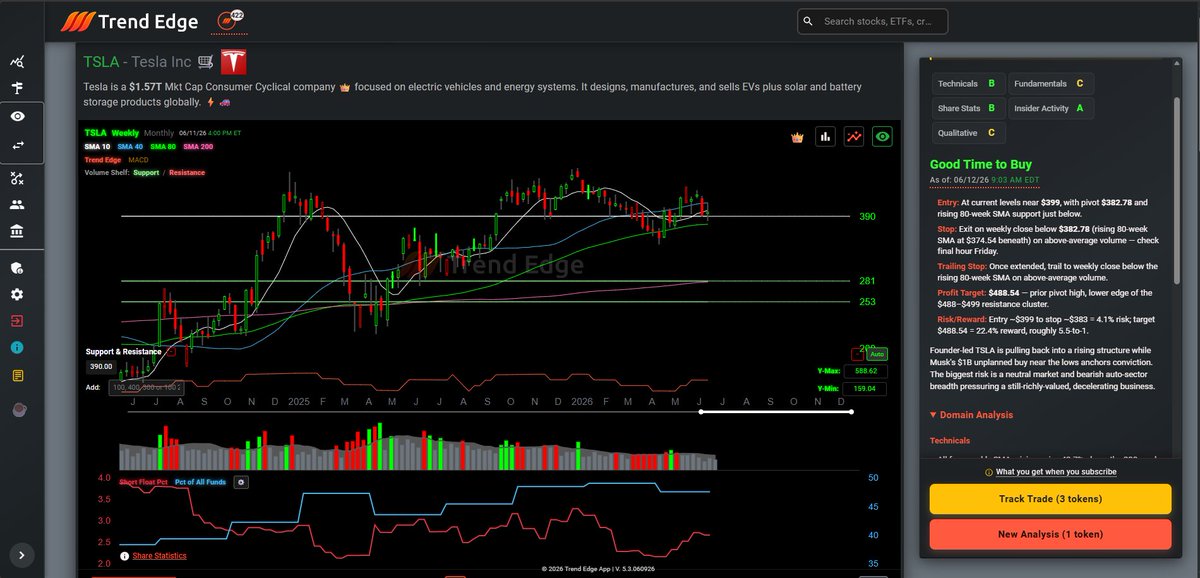Expand the sidebar with chevron arrow
The width and height of the screenshot is (1200, 578).
[x=22, y=554]
